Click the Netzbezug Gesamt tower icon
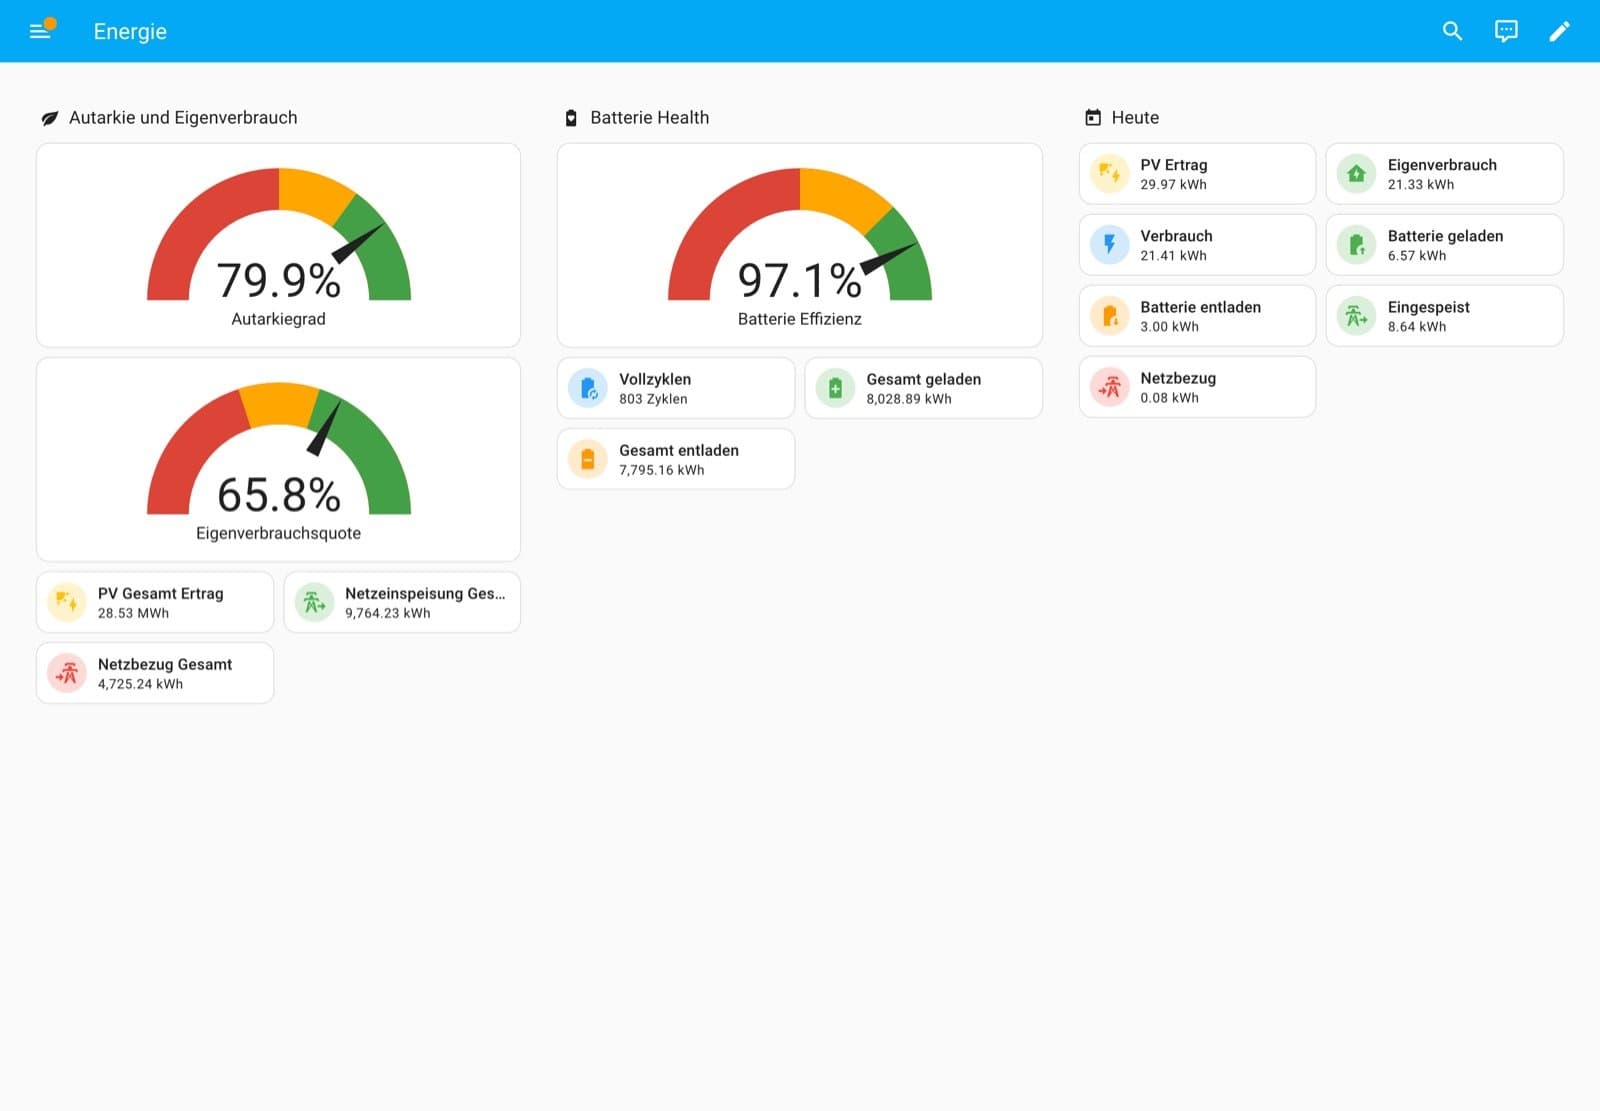 click(67, 673)
